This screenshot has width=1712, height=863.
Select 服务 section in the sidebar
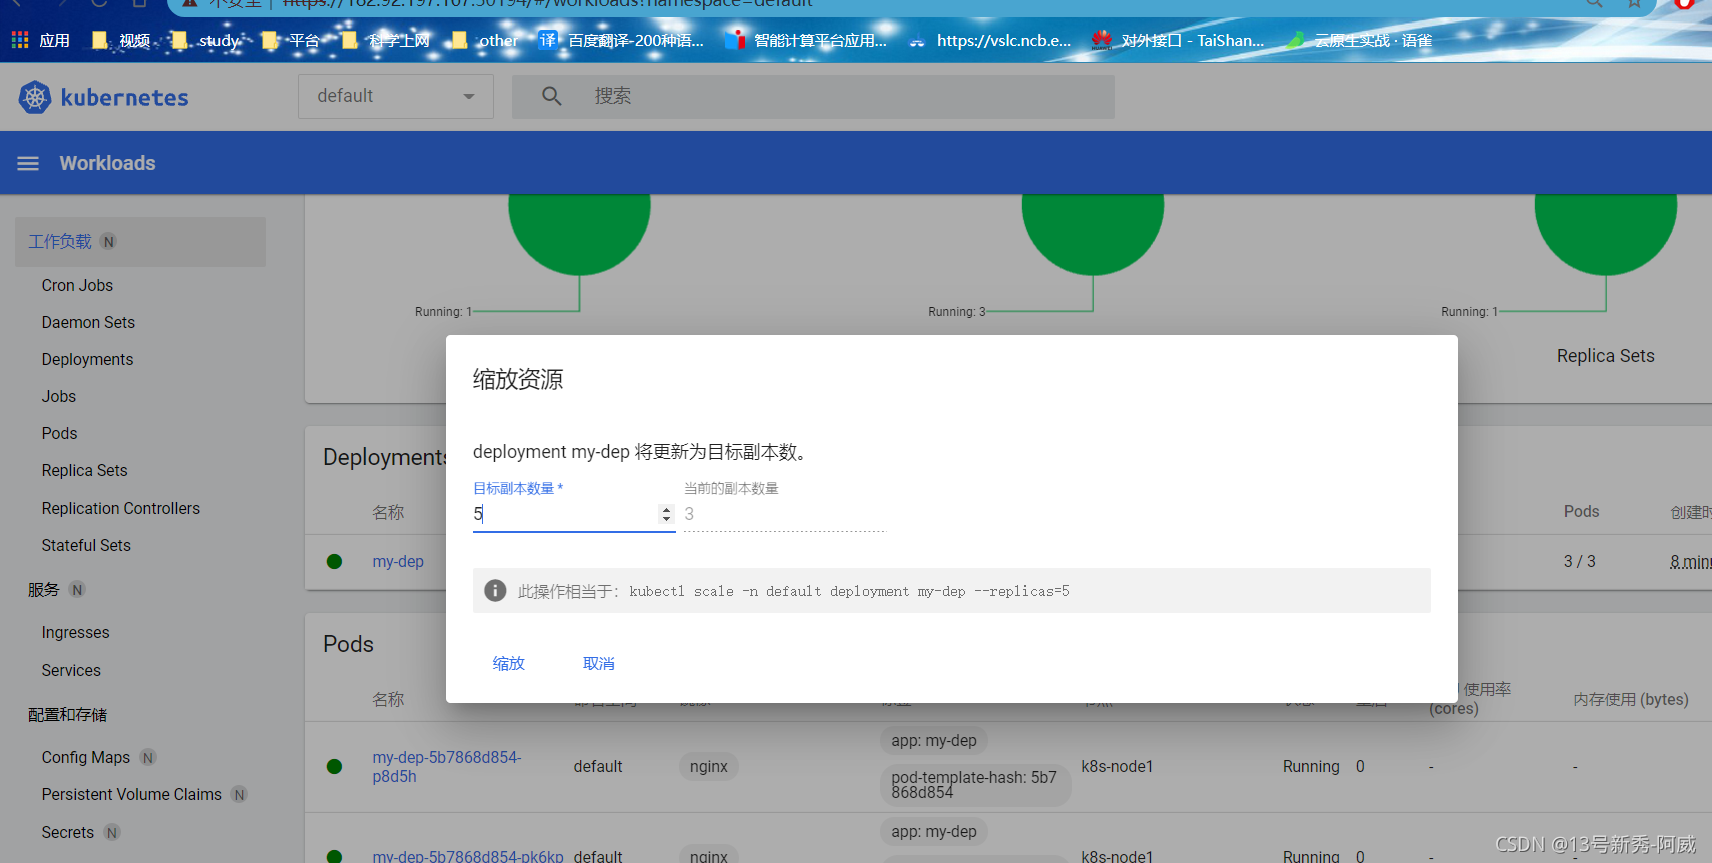click(x=44, y=590)
